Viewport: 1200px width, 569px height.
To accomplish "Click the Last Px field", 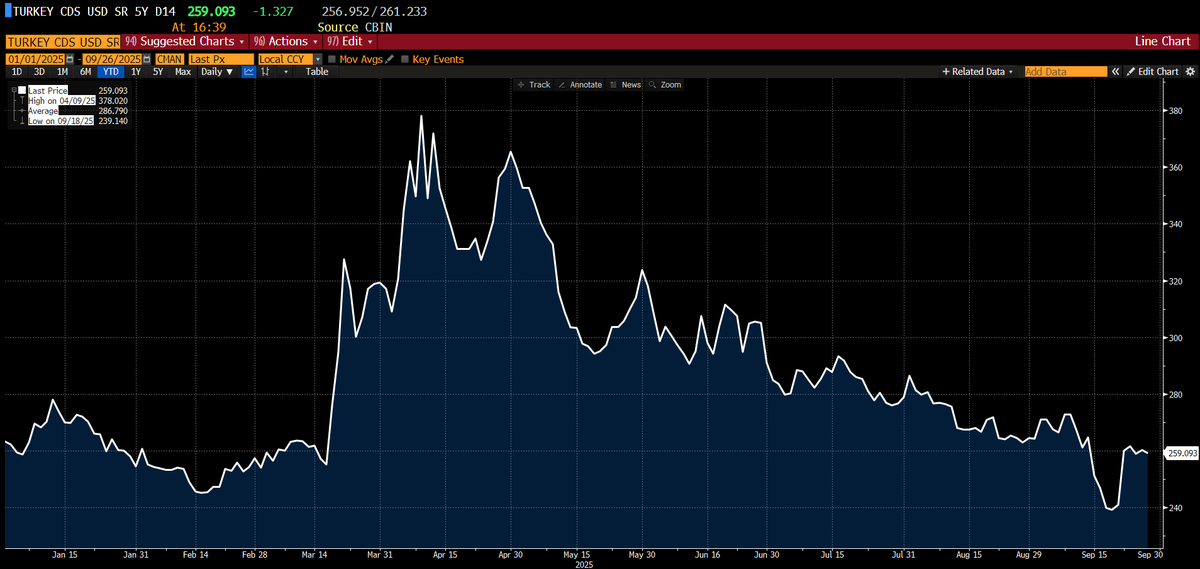I will (x=220, y=59).
